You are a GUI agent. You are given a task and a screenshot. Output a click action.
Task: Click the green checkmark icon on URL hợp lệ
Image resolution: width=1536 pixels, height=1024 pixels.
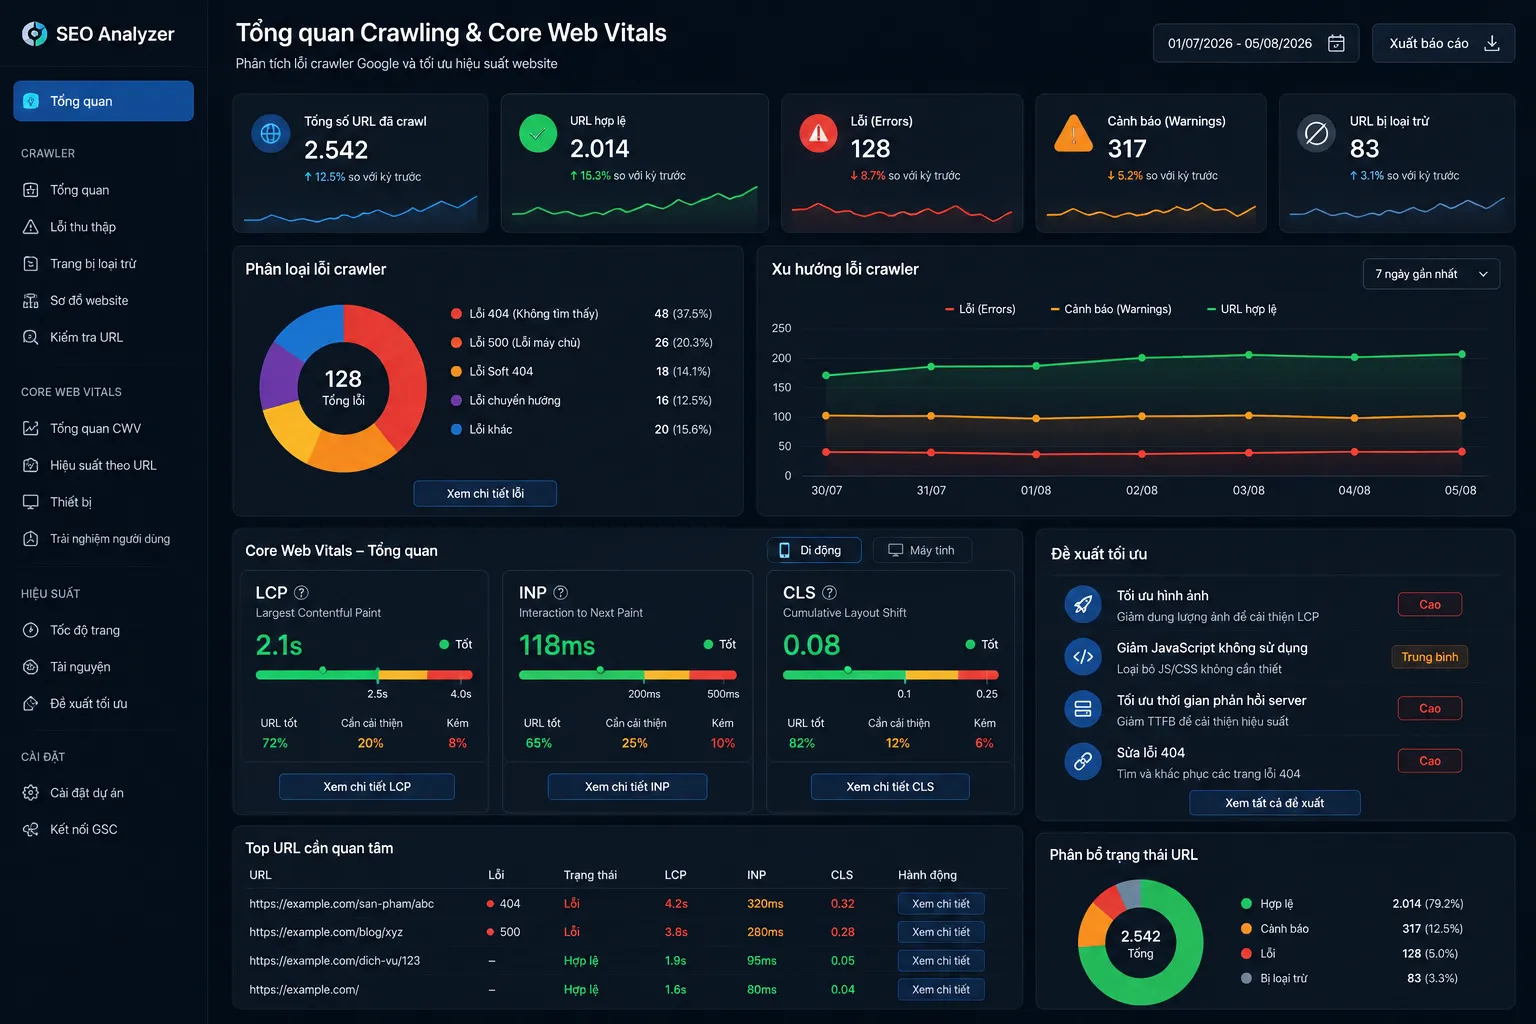pyautogui.click(x=538, y=133)
